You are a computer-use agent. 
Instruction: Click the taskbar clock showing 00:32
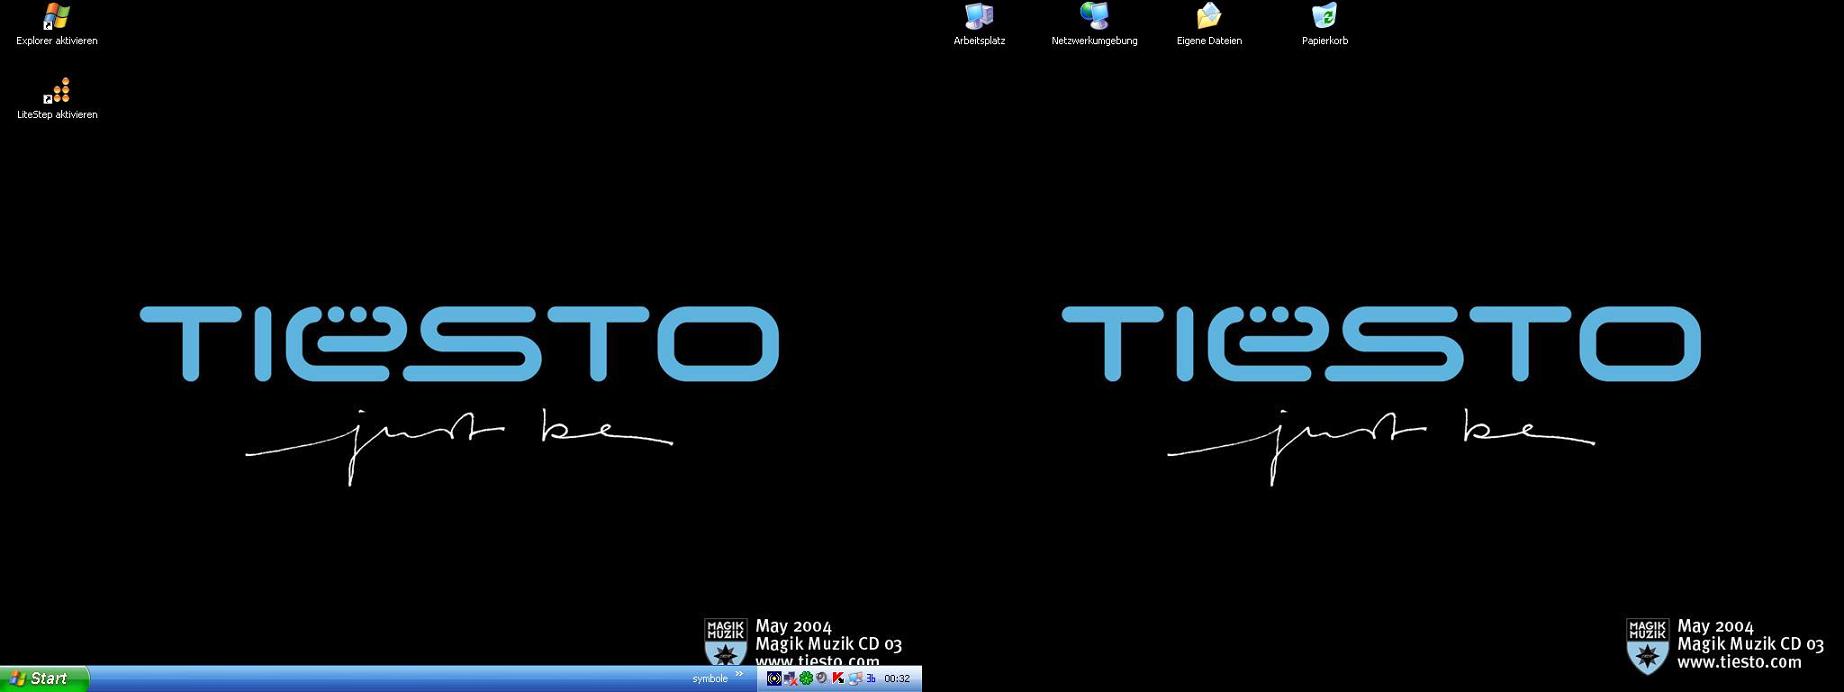pos(897,679)
